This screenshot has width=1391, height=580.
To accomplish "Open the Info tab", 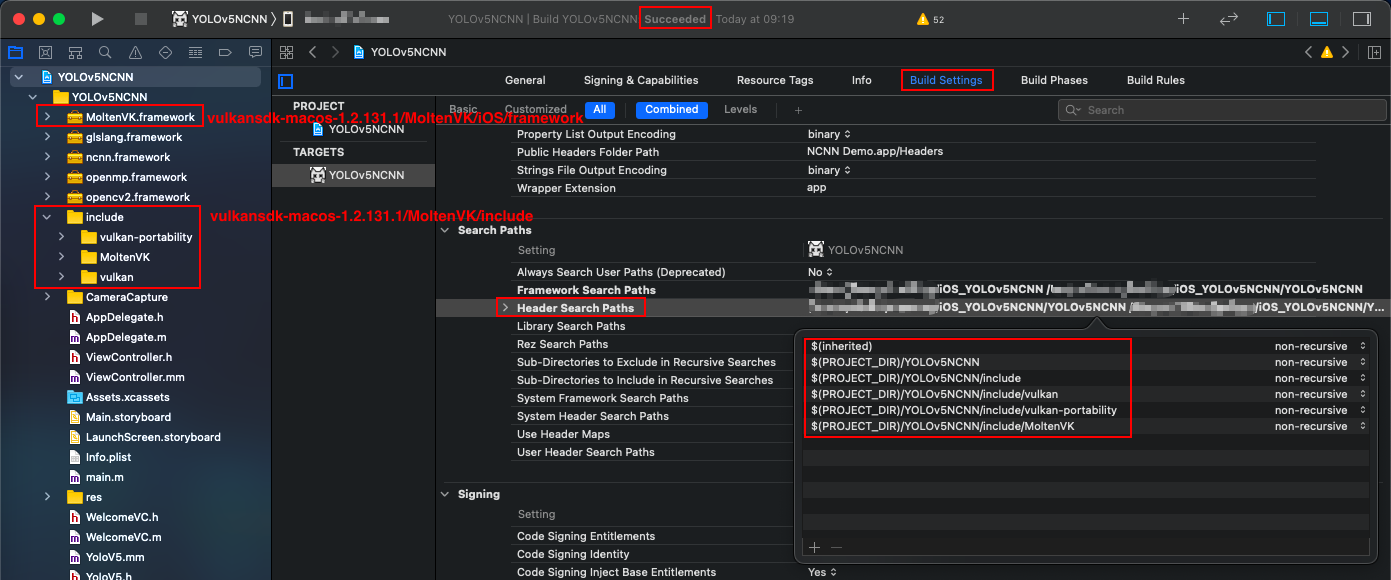I will coord(862,80).
